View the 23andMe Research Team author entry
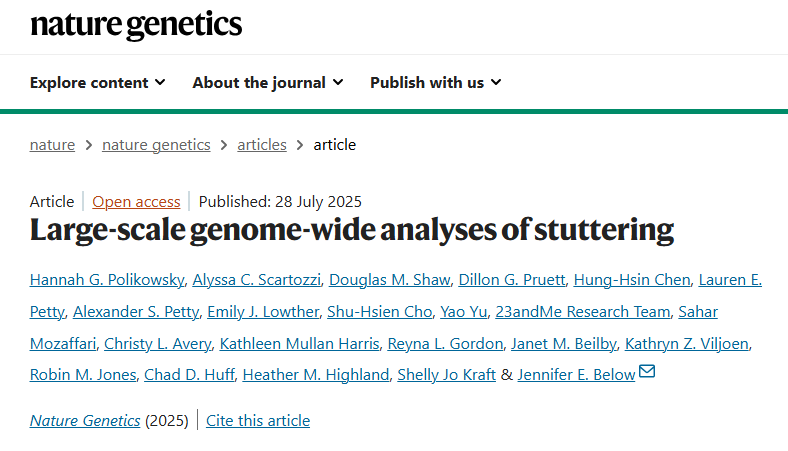This screenshot has height=451, width=788. point(582,312)
